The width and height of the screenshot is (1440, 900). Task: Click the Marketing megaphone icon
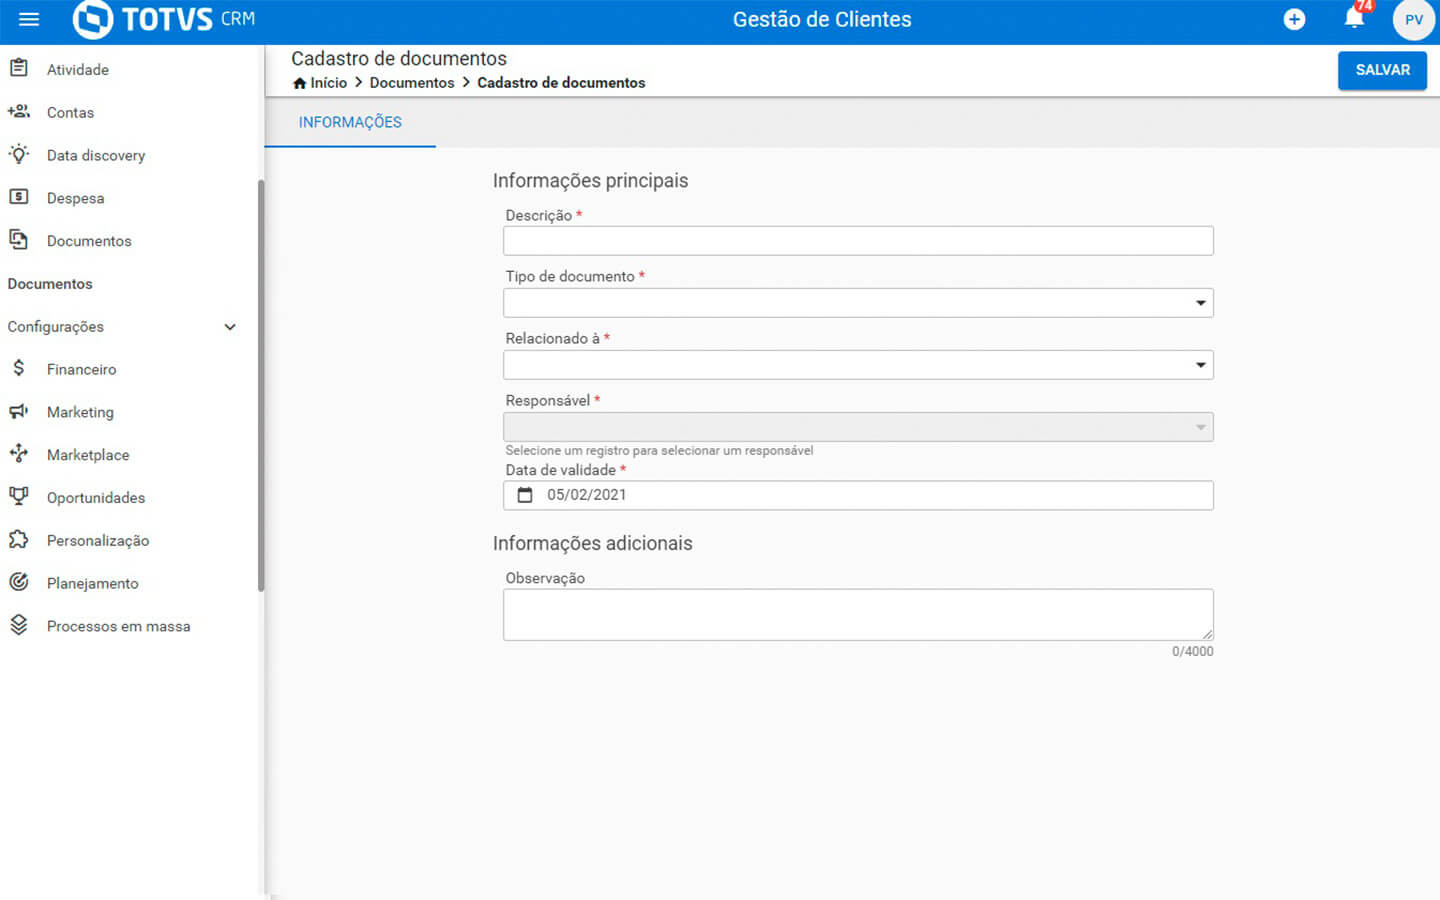19,412
